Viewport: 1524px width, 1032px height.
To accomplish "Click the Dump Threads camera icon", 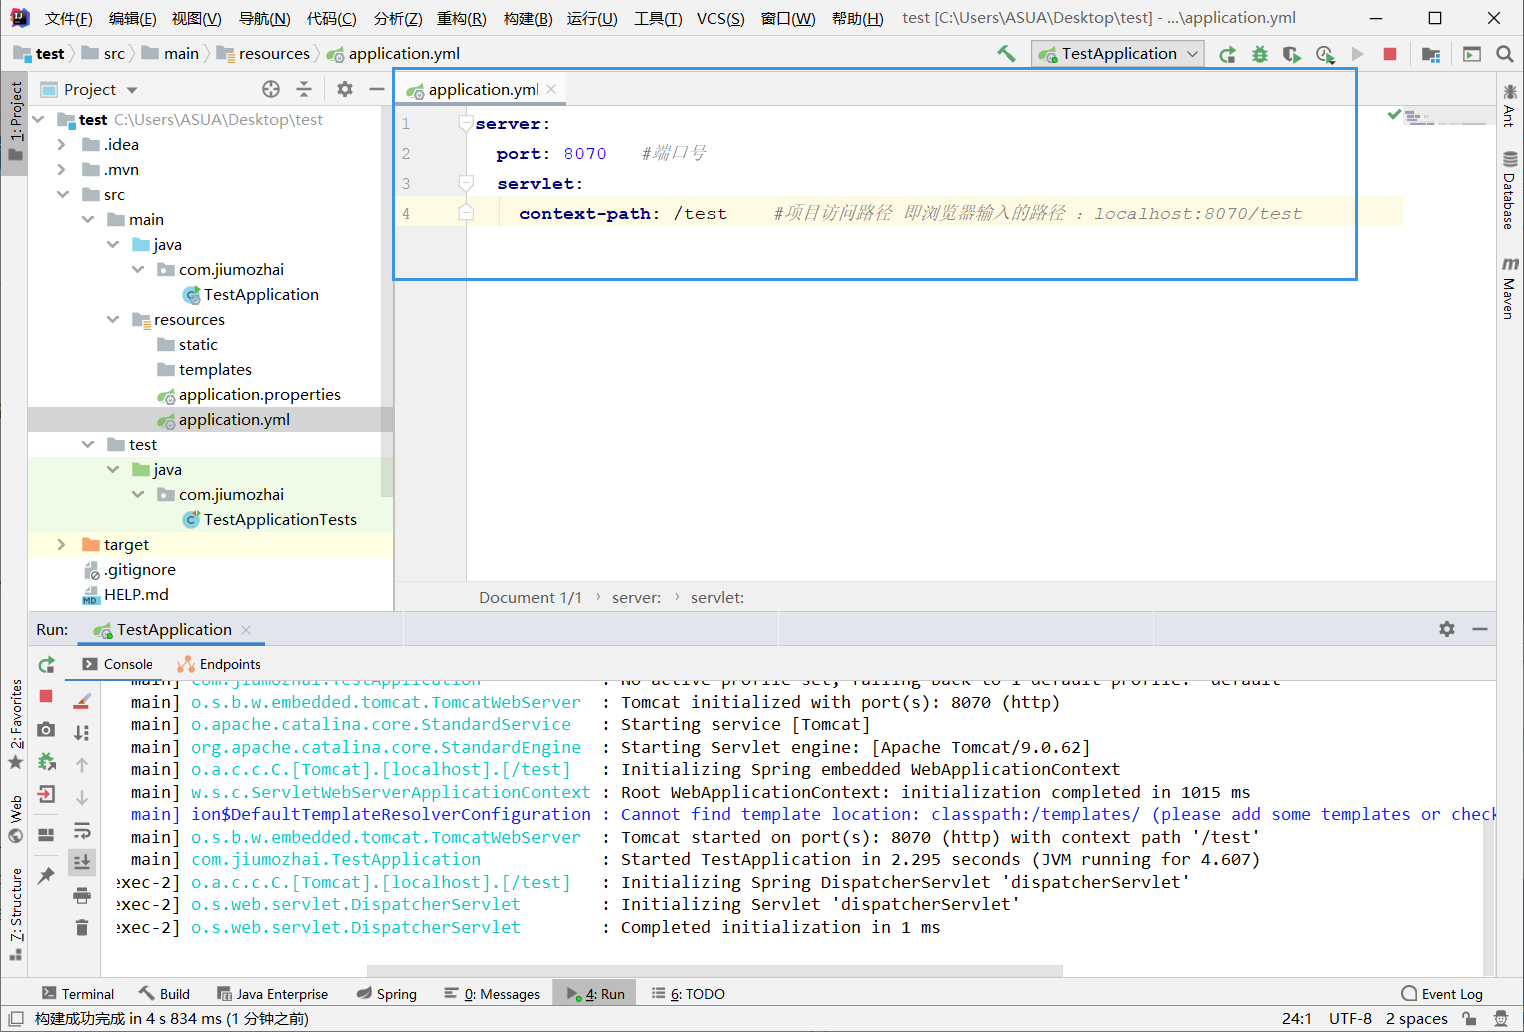I will point(46,730).
